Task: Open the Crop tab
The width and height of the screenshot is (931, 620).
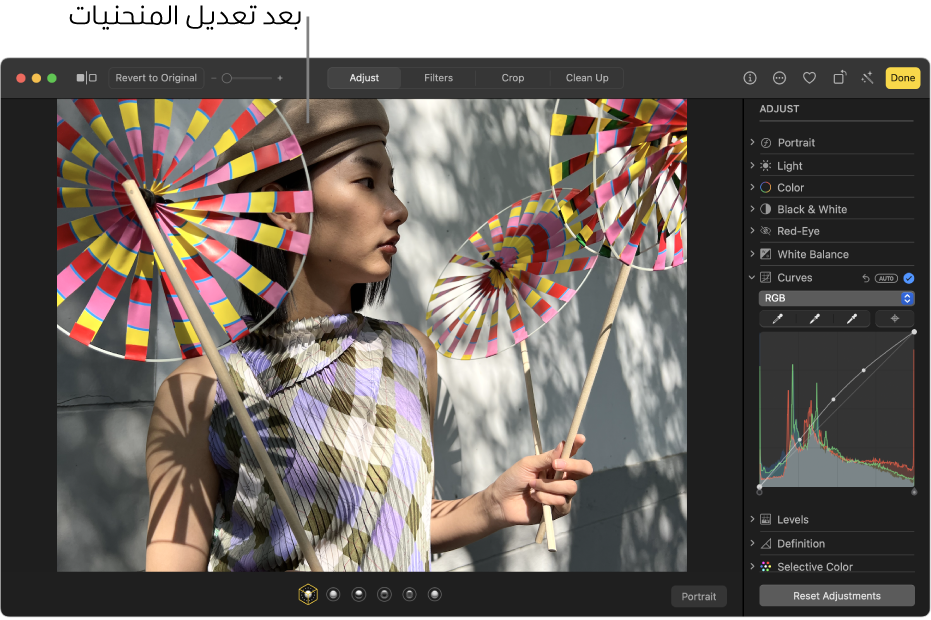Action: (x=512, y=77)
